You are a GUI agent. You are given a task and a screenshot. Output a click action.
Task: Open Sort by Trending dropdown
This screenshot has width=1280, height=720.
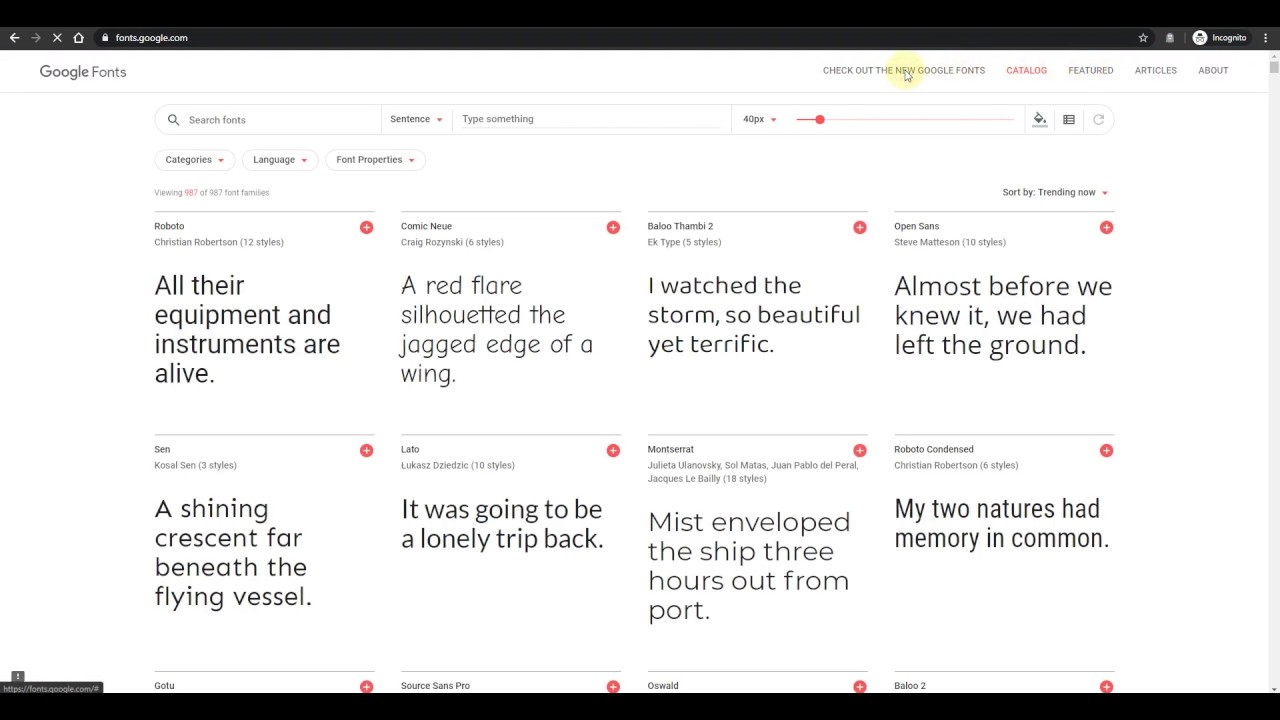point(1055,192)
